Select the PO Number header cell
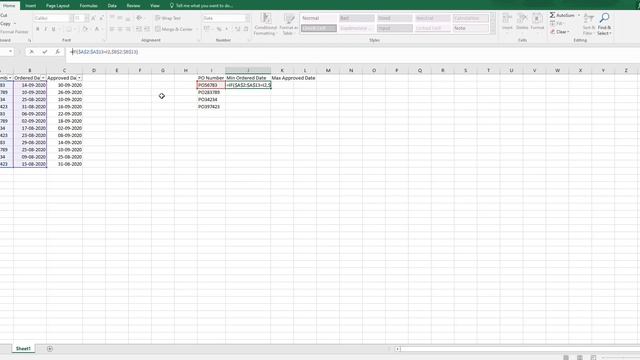Screen dimensions: 640x360 [211, 78]
